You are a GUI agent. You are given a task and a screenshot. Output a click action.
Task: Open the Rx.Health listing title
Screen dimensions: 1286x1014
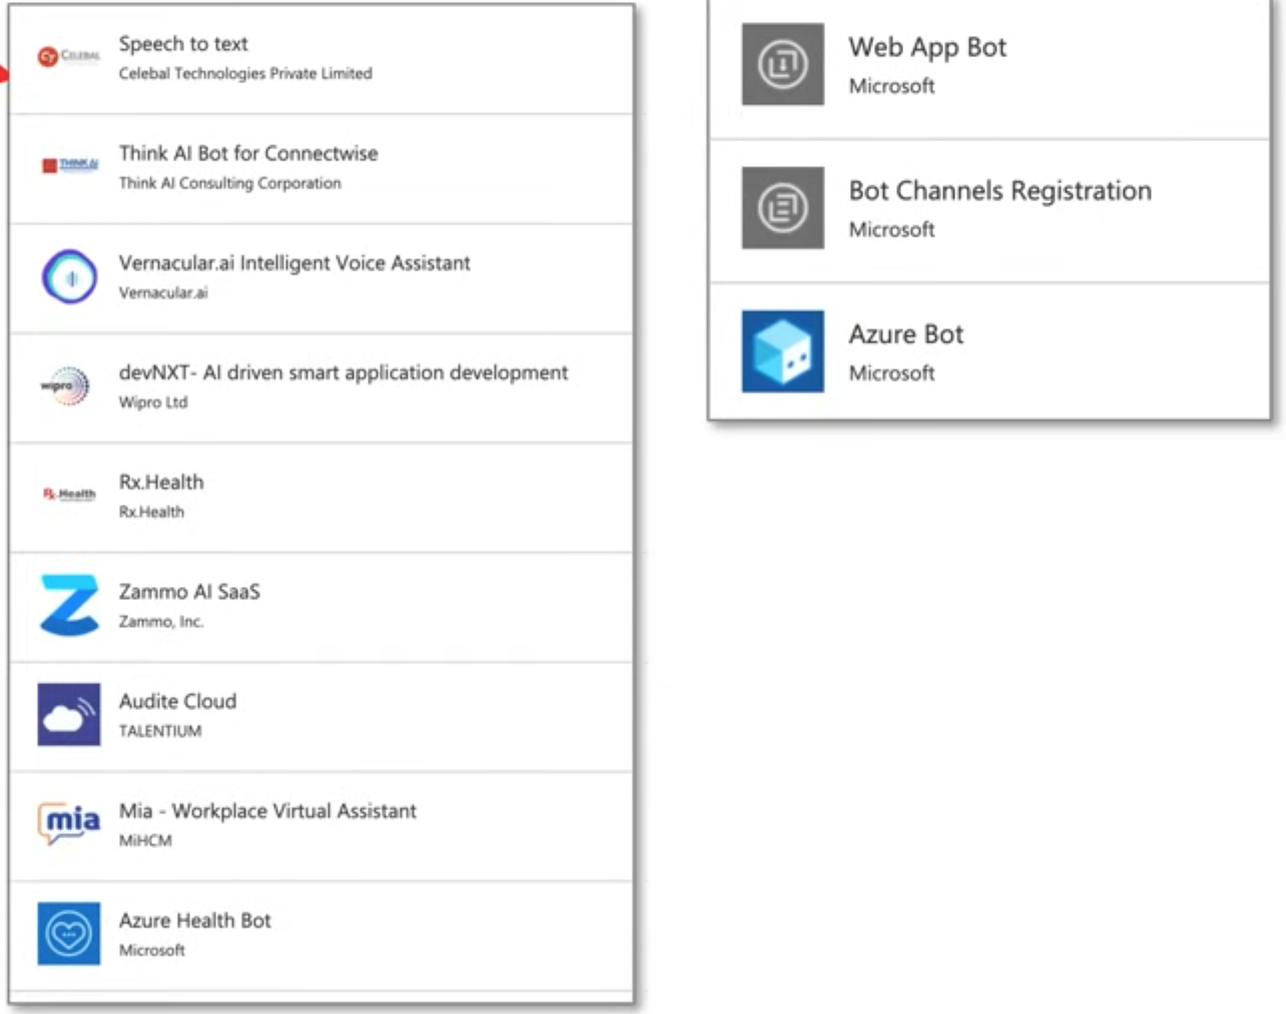click(x=161, y=482)
